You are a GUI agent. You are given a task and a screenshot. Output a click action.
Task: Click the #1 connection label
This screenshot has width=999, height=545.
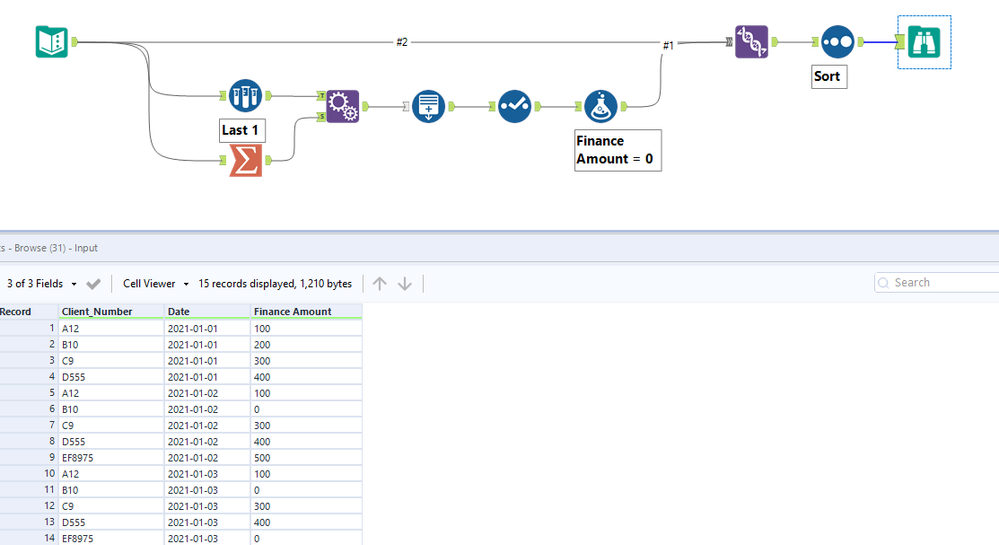pos(668,45)
